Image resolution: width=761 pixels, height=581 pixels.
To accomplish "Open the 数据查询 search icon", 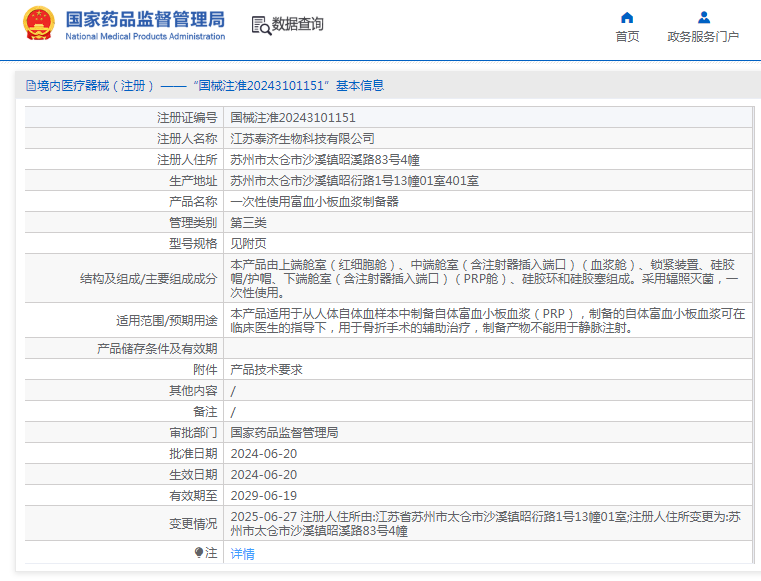I will pos(261,25).
